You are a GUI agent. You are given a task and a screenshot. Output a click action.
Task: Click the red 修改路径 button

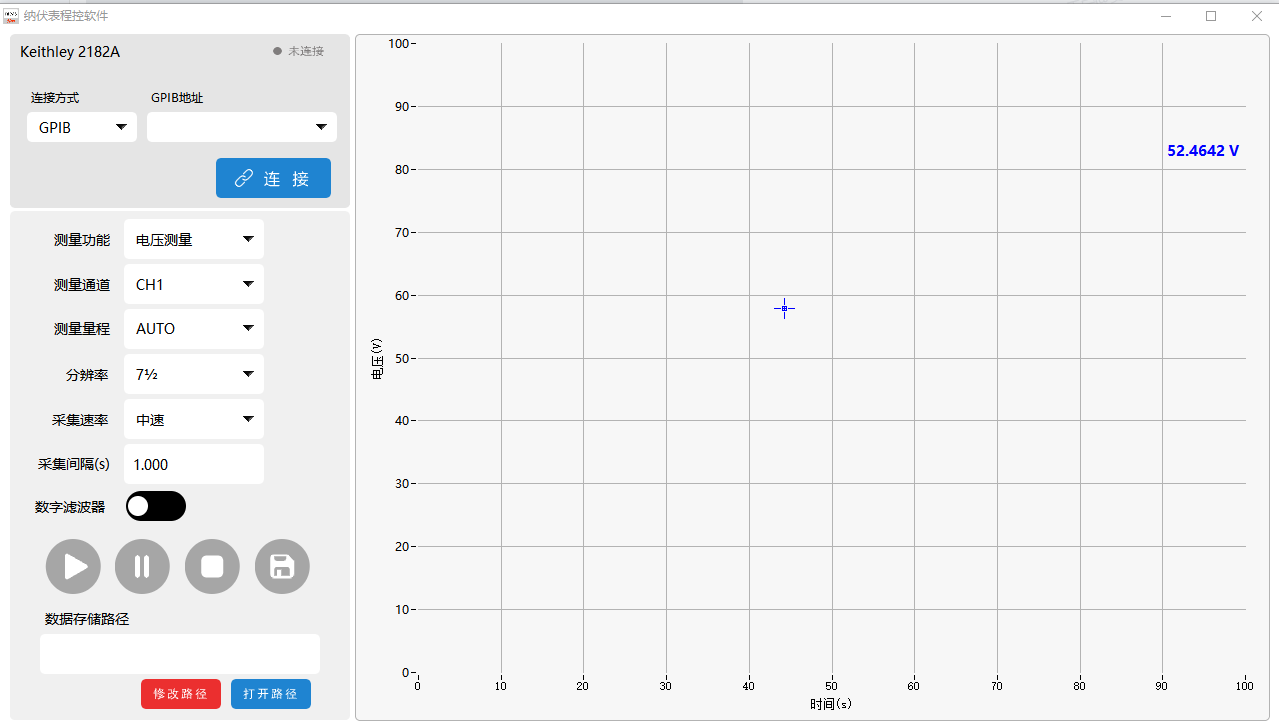181,694
